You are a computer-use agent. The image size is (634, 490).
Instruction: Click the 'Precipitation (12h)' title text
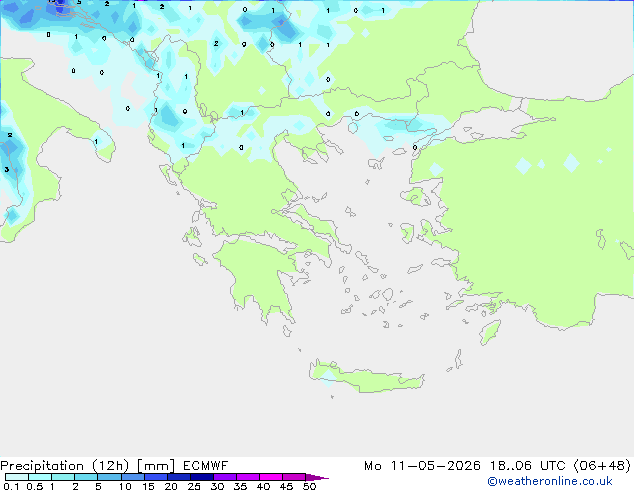pos(65,466)
